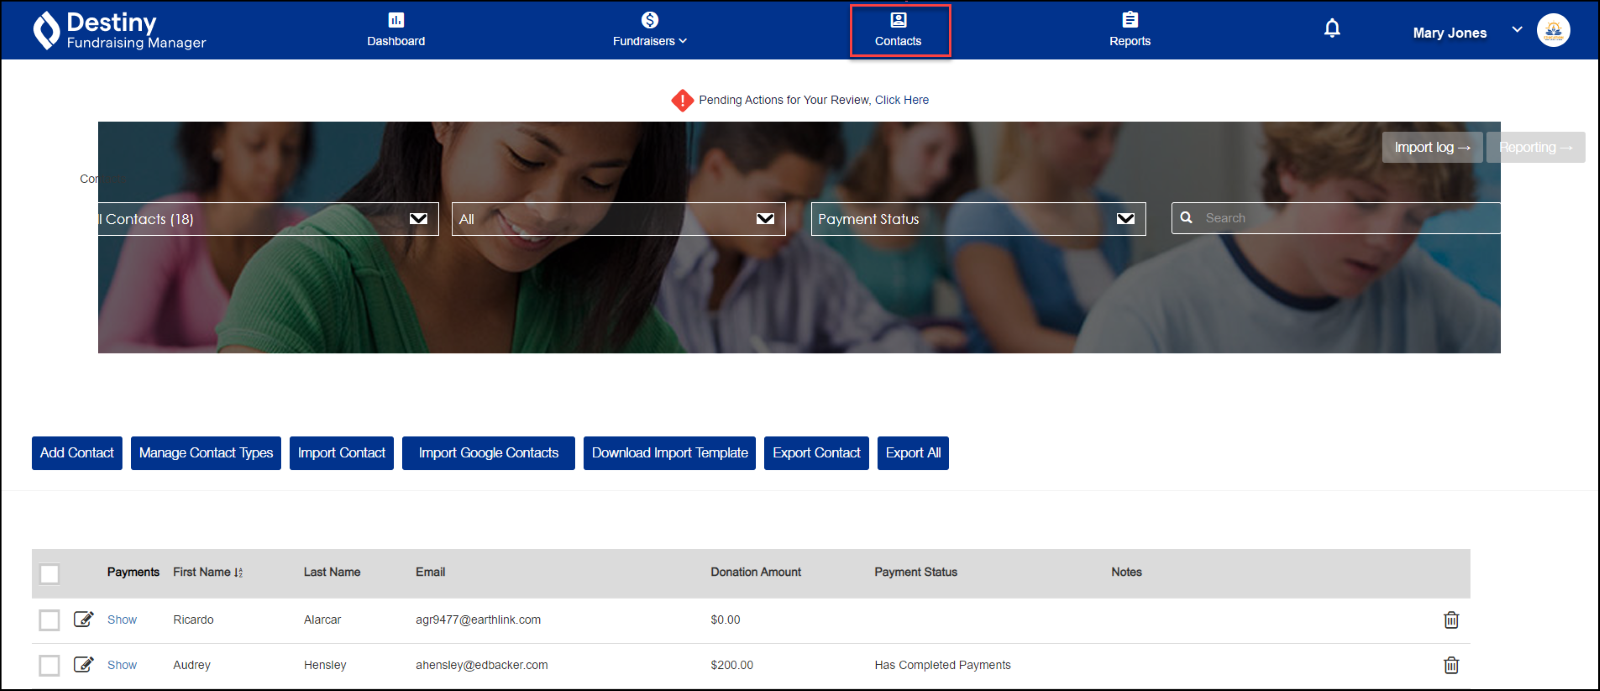Click the edit icon for Audrey Hensley
The image size is (1600, 691).
[x=84, y=665]
